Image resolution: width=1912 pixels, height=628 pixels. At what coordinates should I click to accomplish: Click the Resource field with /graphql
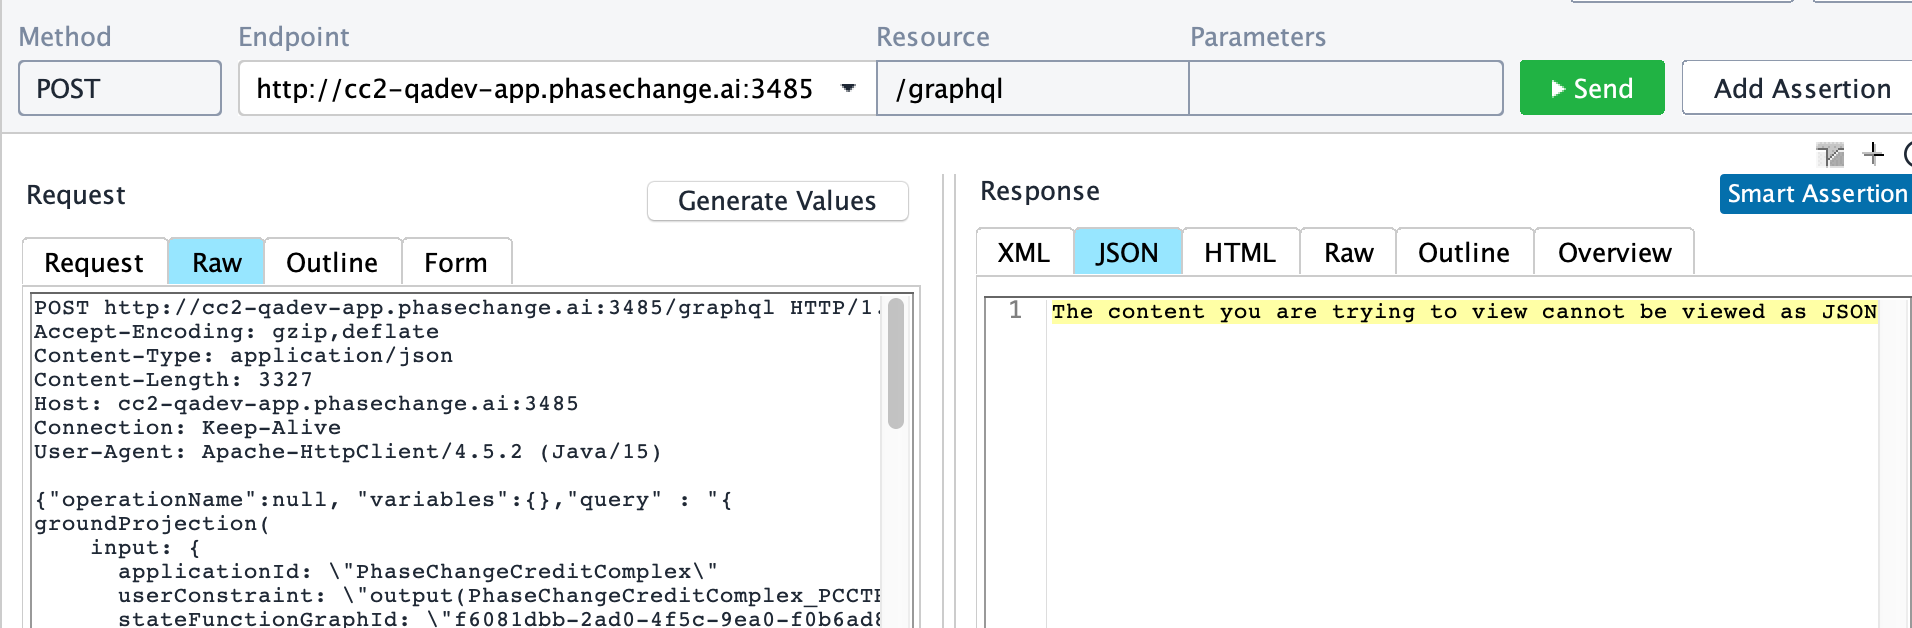(x=1031, y=88)
